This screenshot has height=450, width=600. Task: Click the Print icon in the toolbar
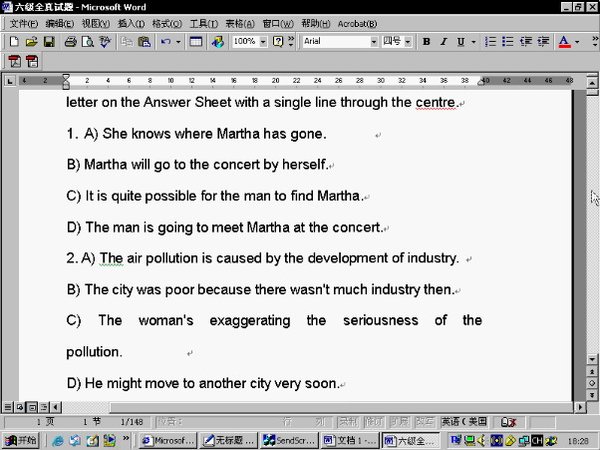click(x=70, y=42)
